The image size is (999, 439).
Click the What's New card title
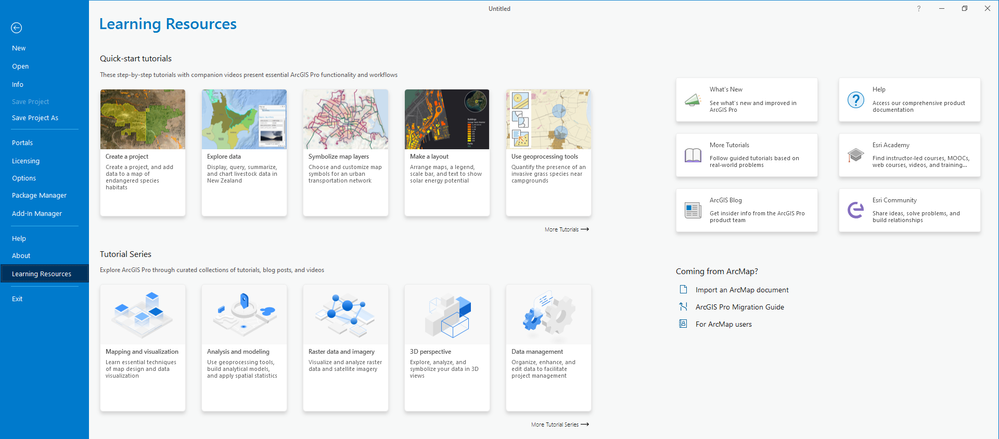(726, 90)
